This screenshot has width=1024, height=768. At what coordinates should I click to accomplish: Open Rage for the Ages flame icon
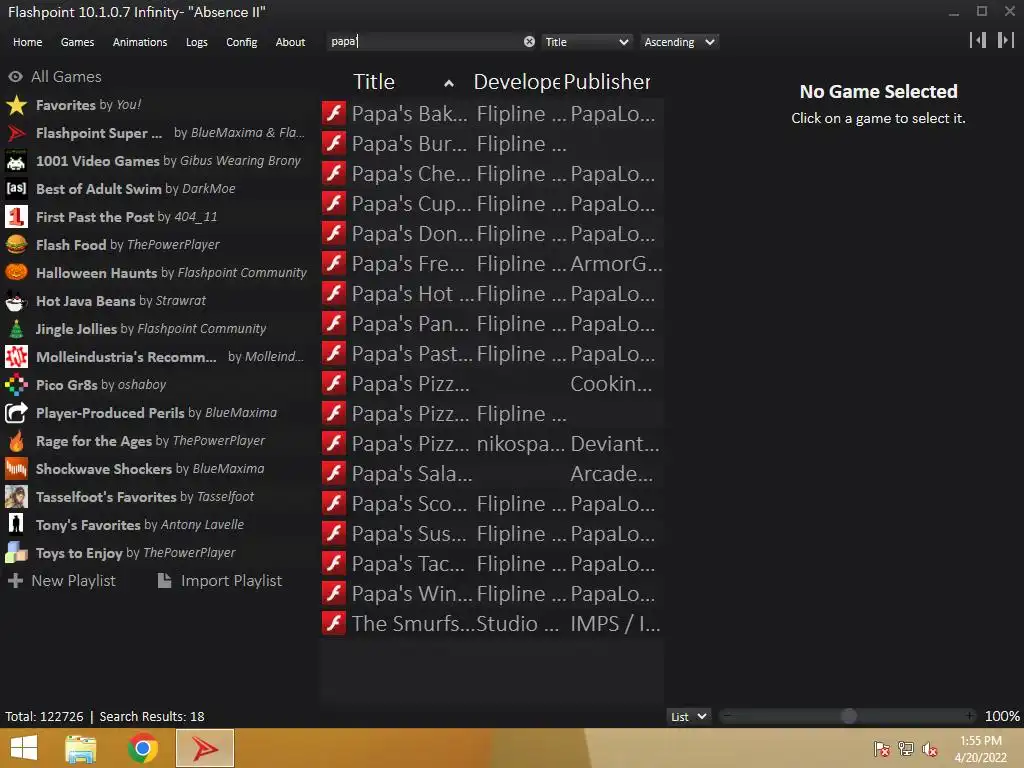16,441
